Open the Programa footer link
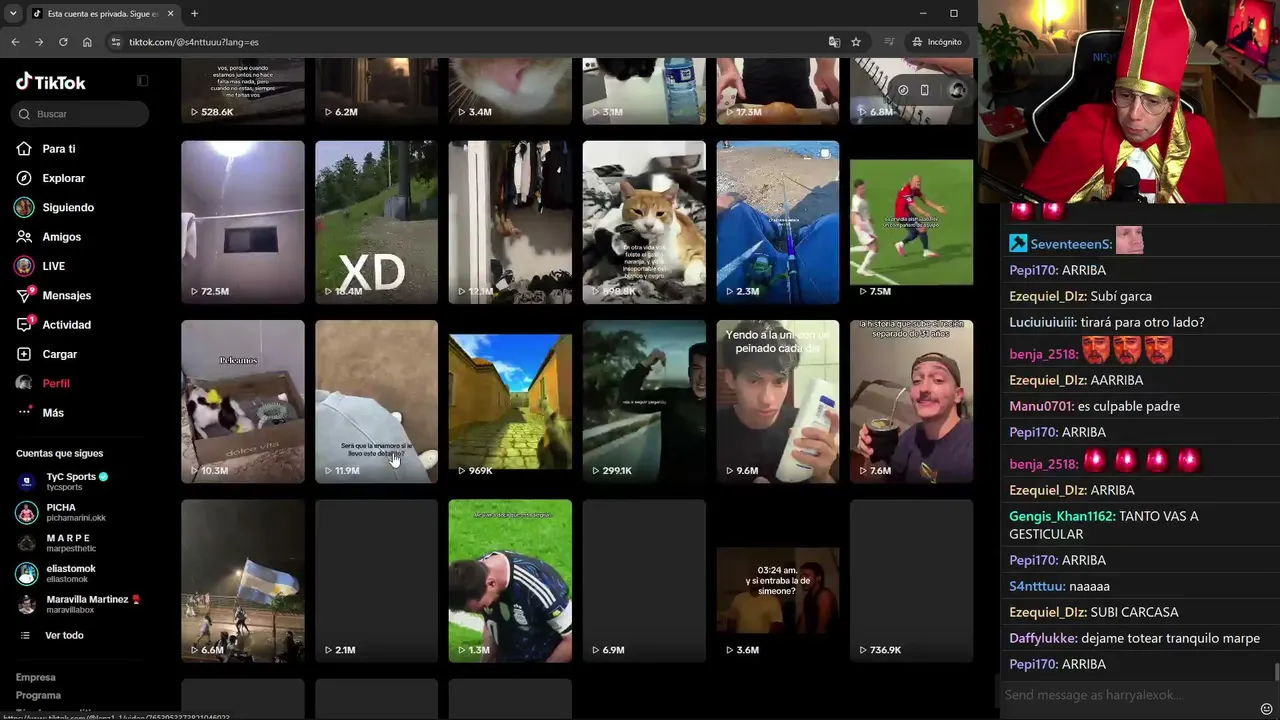 click(x=38, y=695)
